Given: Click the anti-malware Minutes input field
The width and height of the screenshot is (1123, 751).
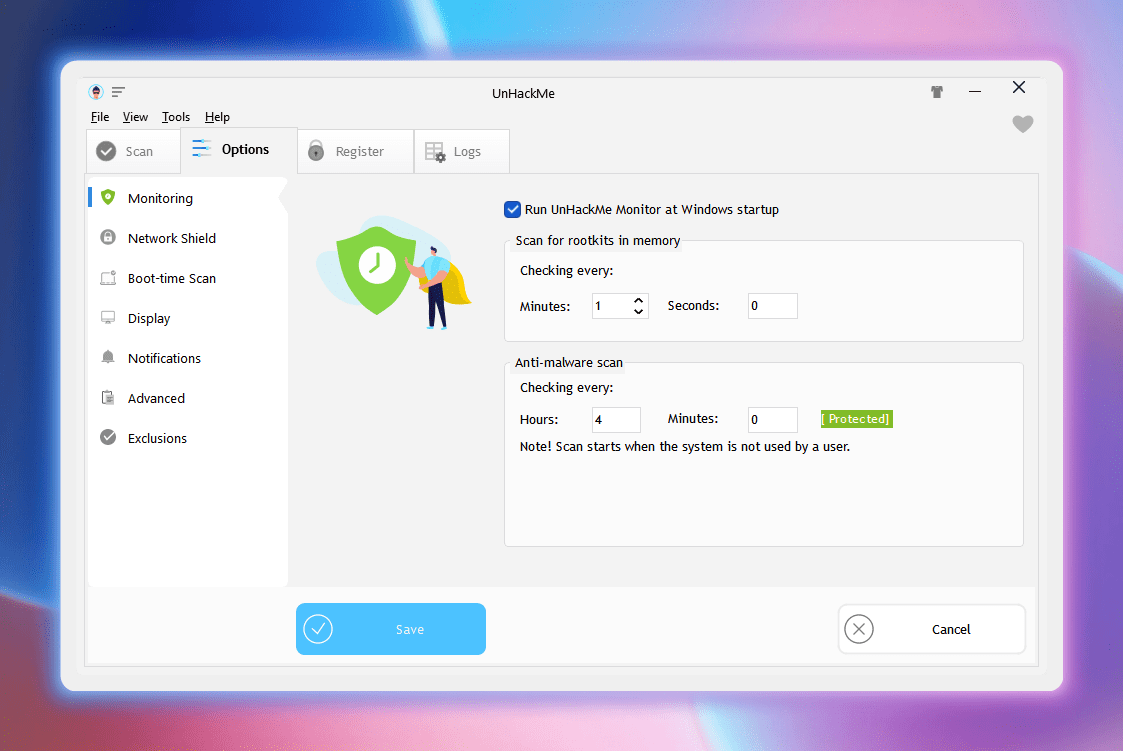Looking at the screenshot, I should (773, 420).
